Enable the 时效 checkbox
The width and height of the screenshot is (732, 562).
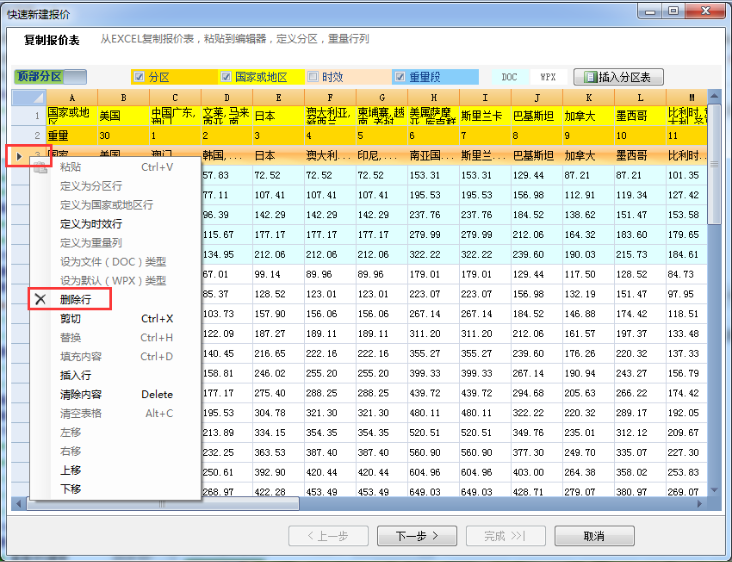click(313, 77)
